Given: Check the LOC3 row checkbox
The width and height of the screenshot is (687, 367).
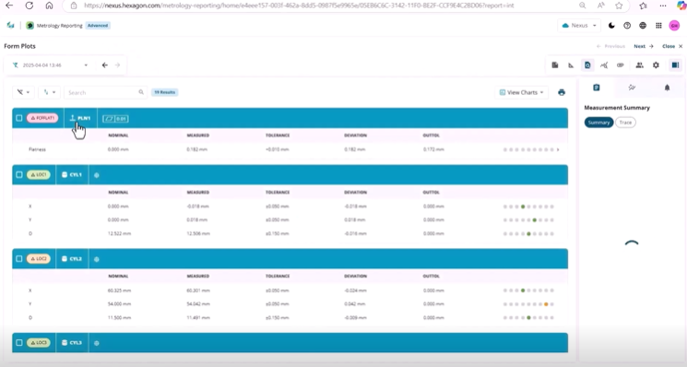Looking at the screenshot, I should click(19, 343).
